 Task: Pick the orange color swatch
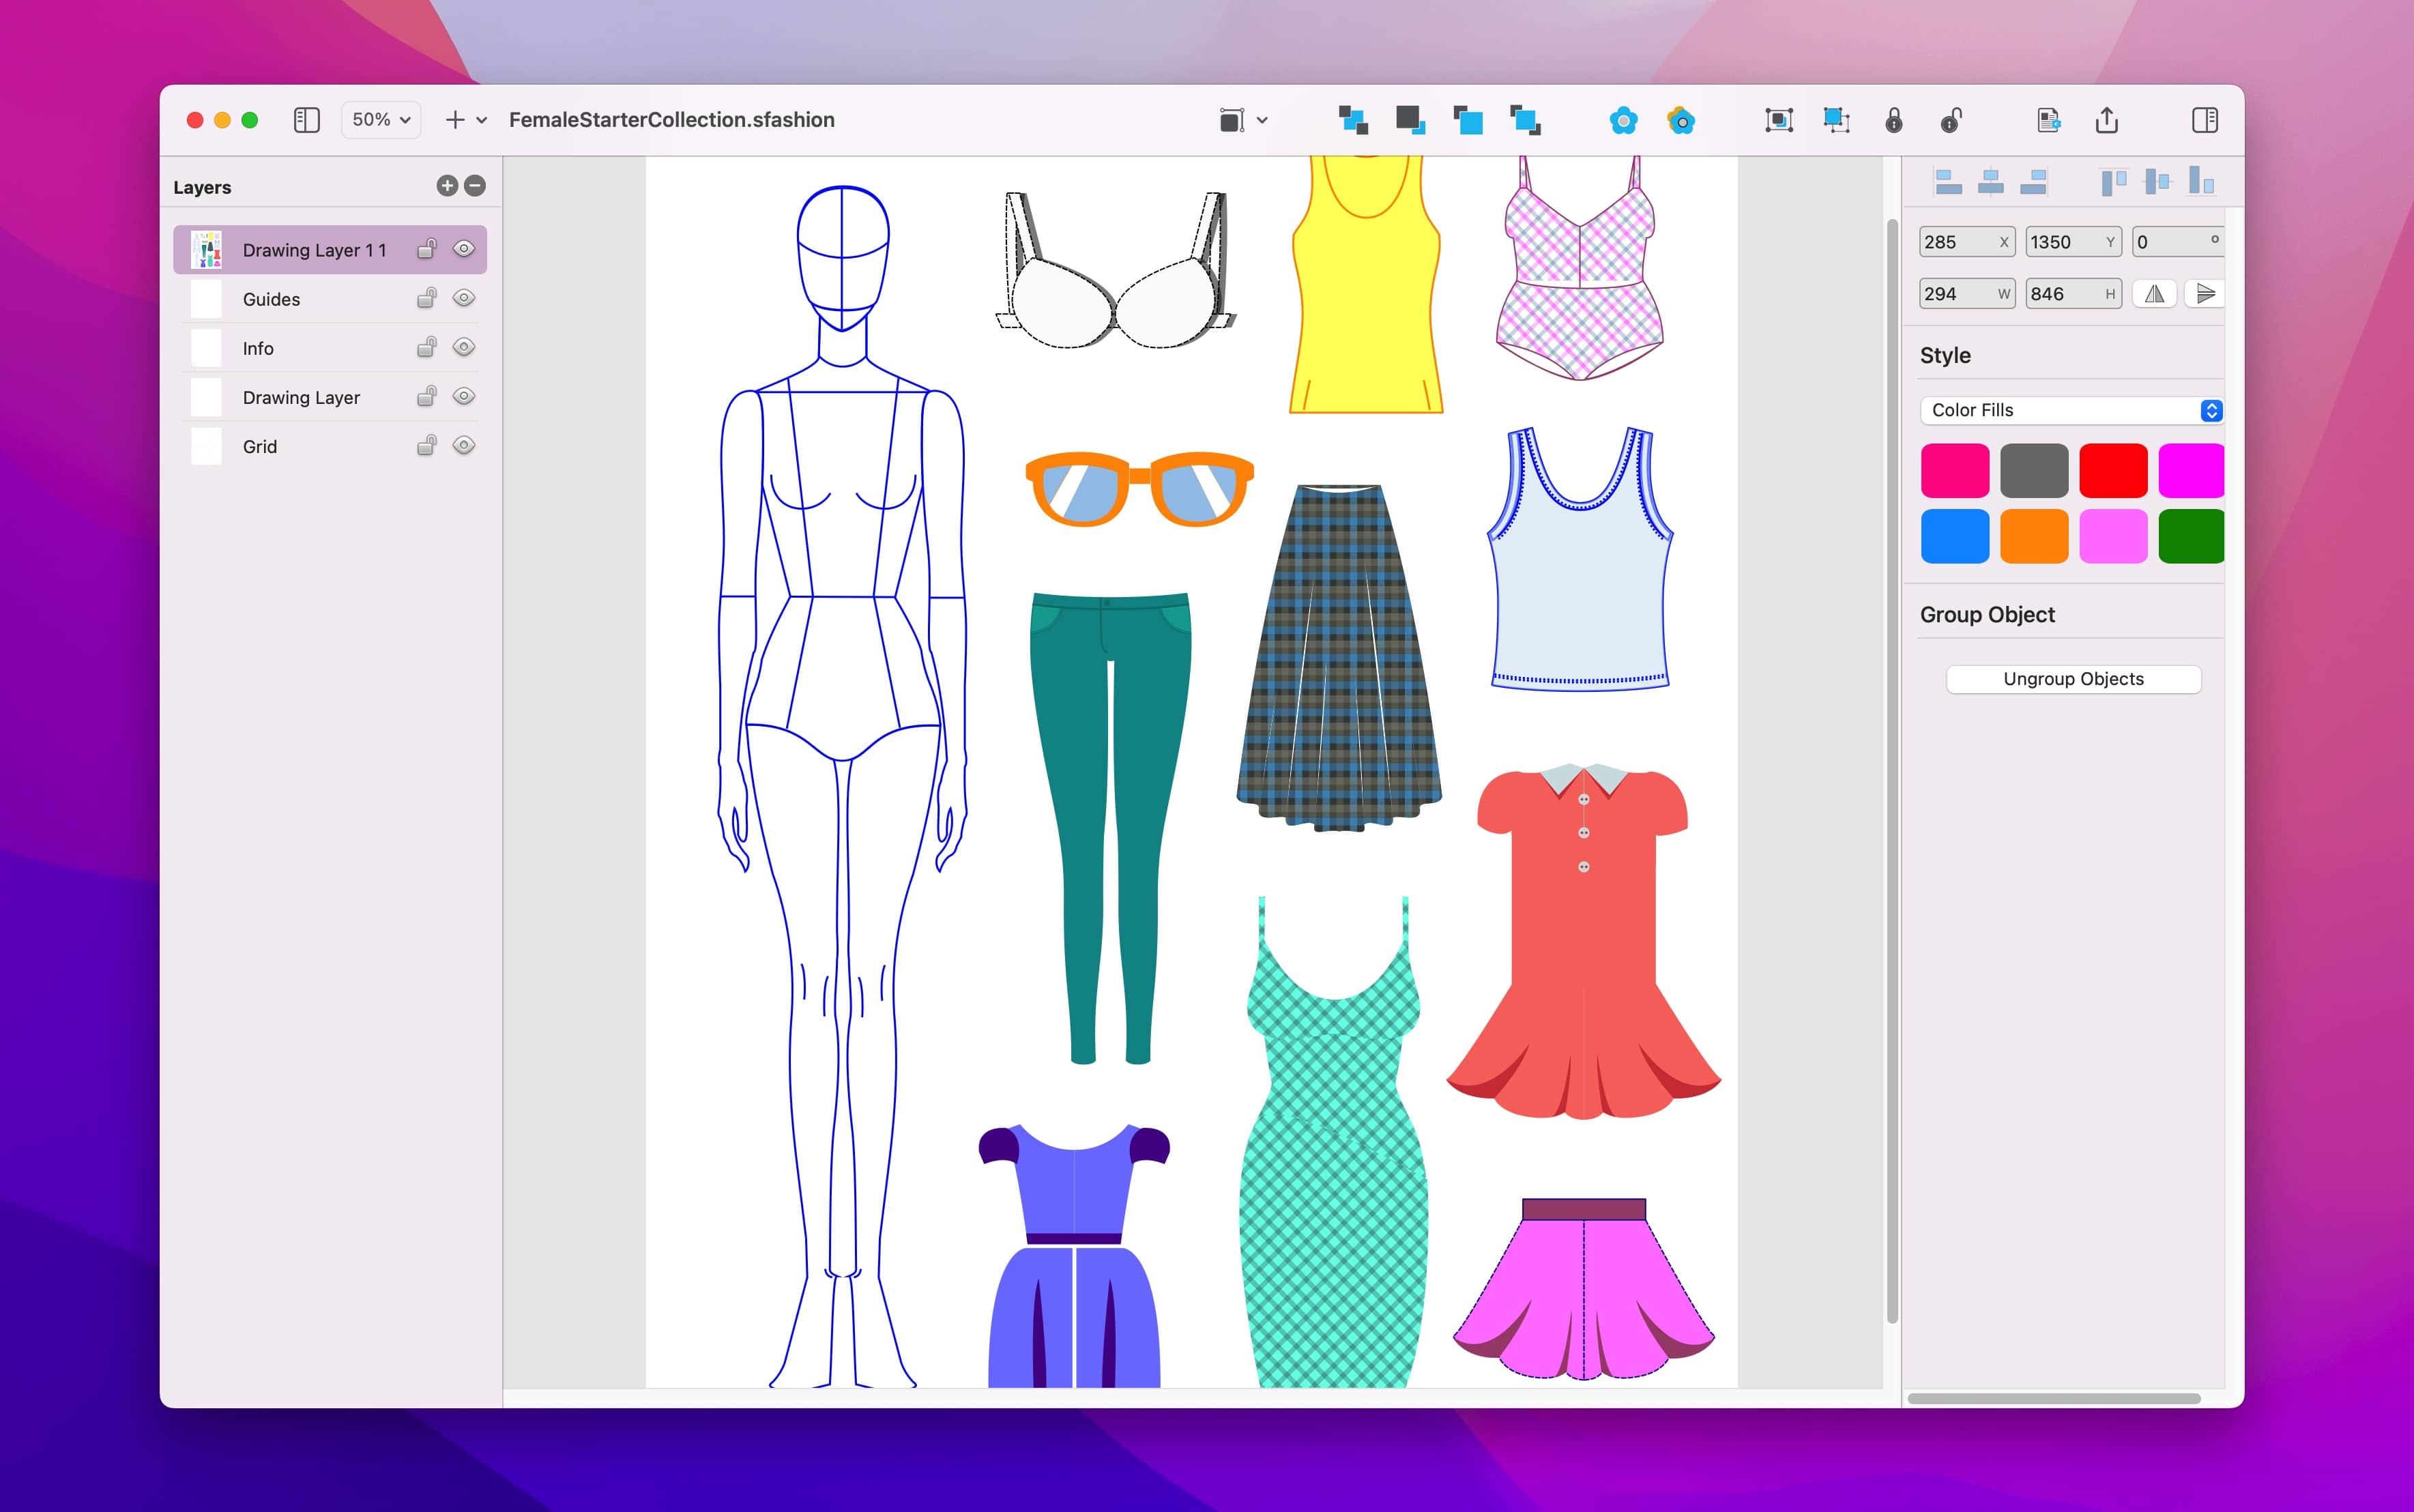(x=2034, y=536)
